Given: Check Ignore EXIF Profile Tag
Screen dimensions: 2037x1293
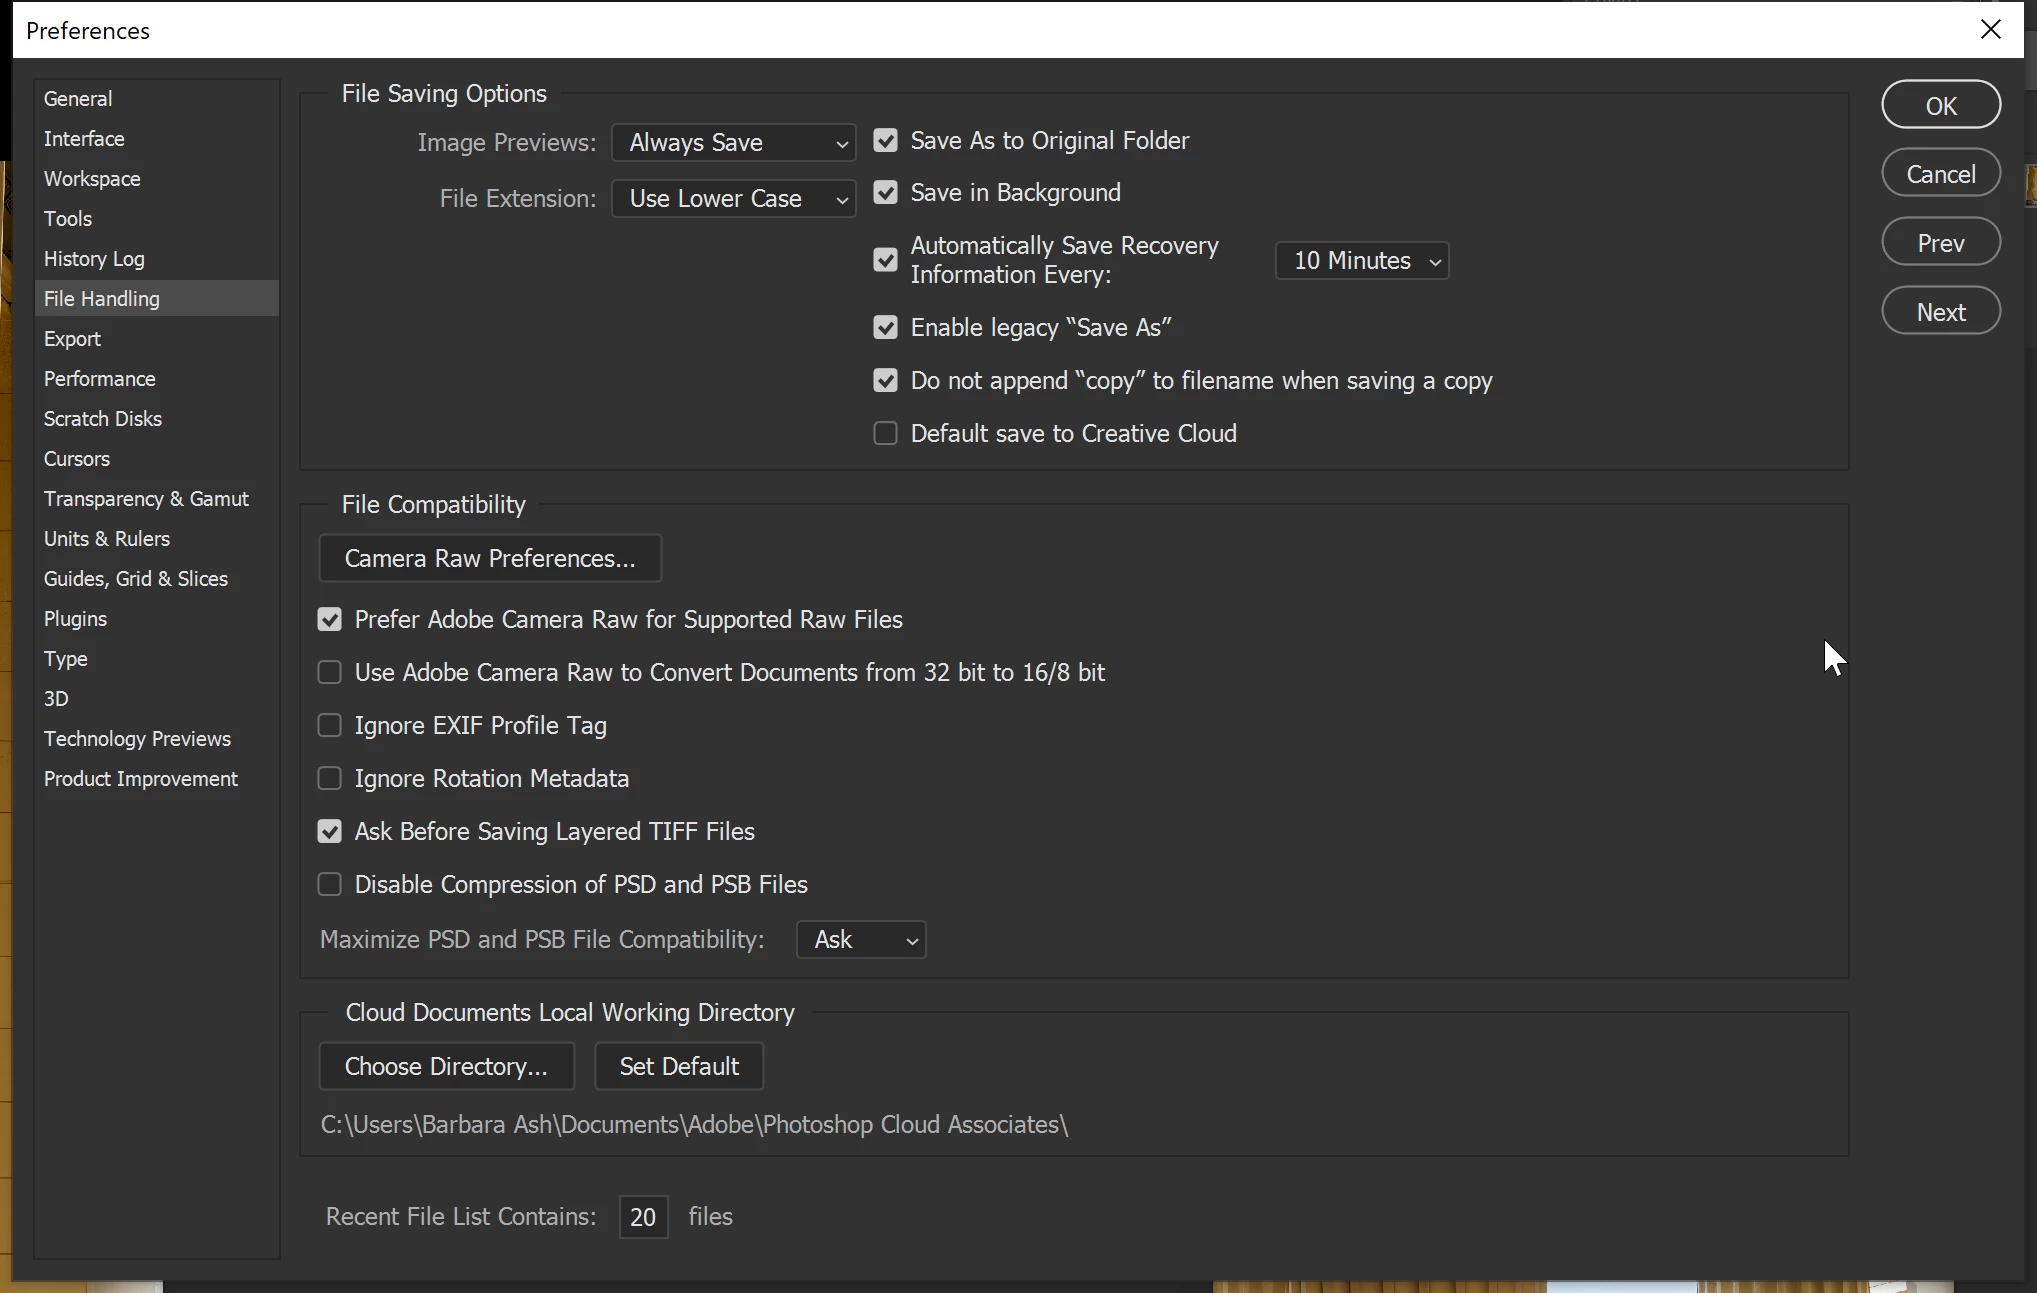Looking at the screenshot, I should pyautogui.click(x=329, y=726).
